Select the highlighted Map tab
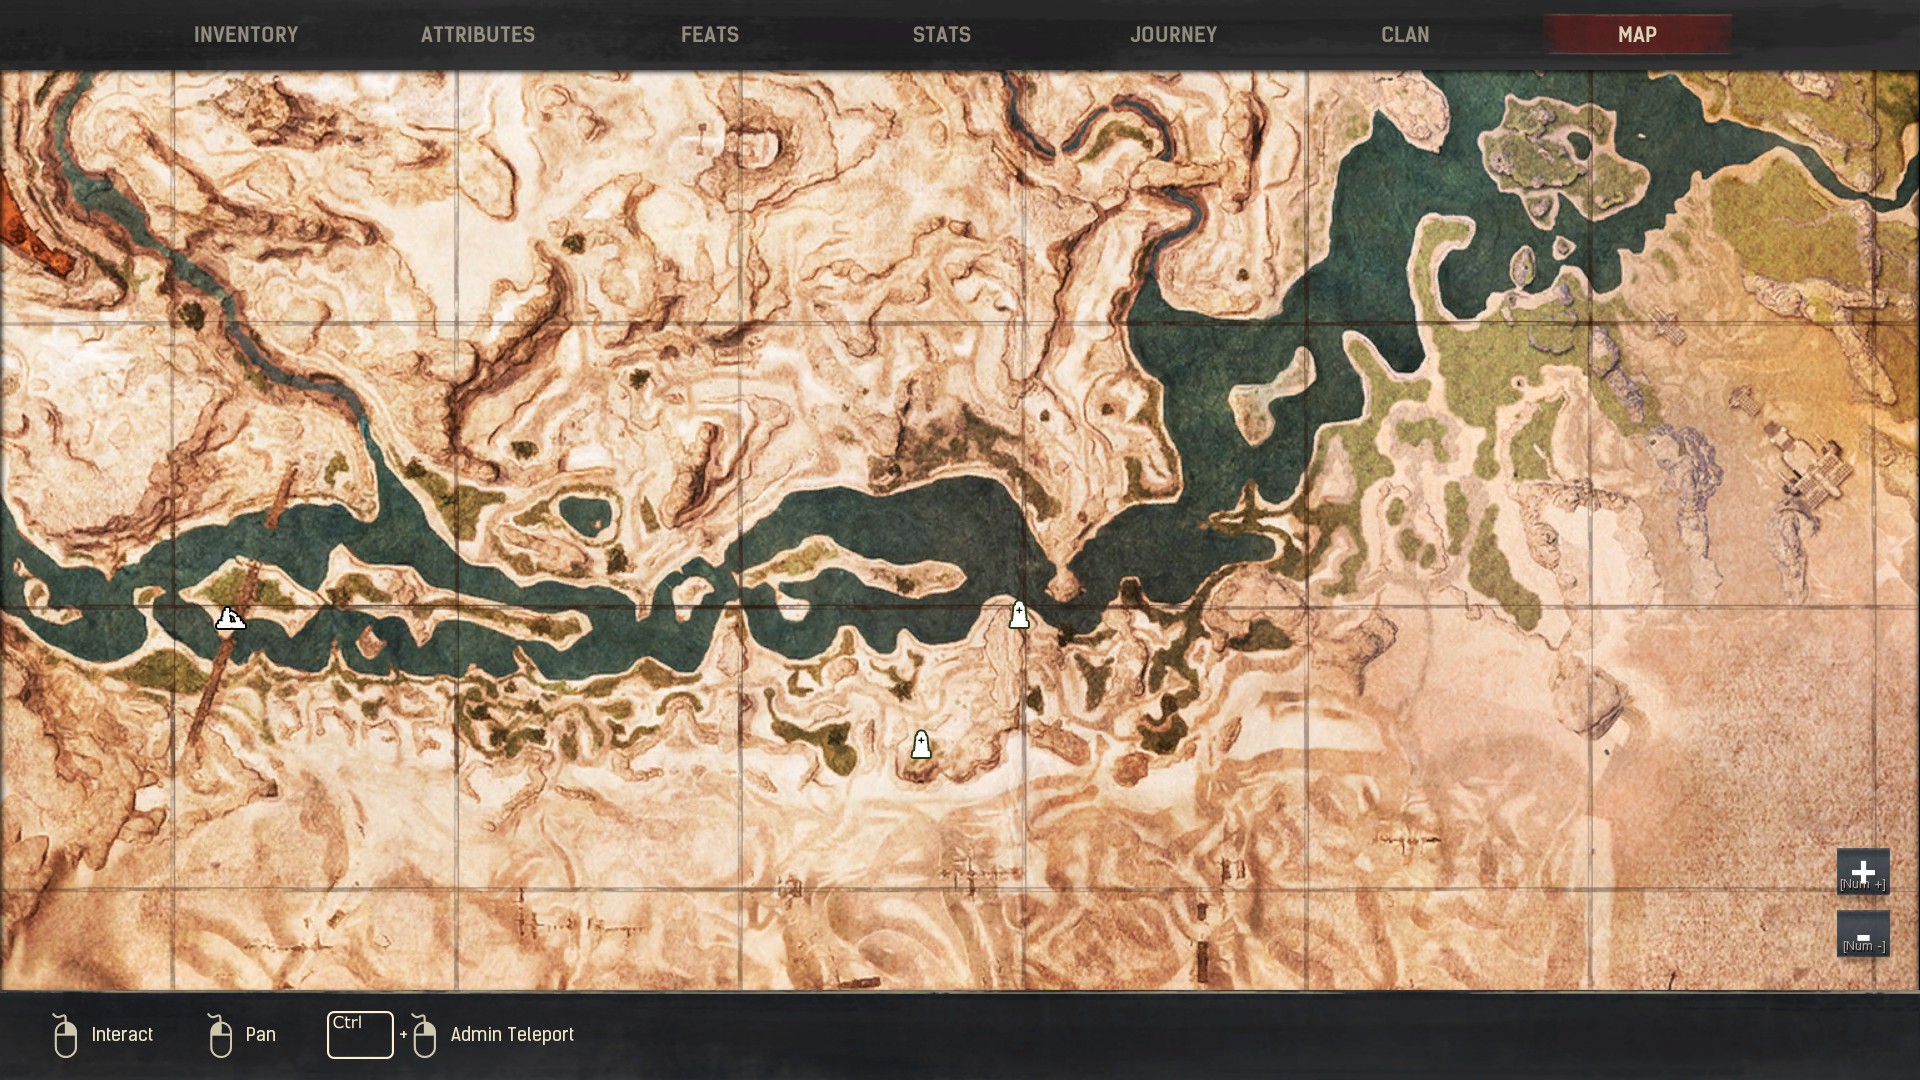 [1637, 35]
